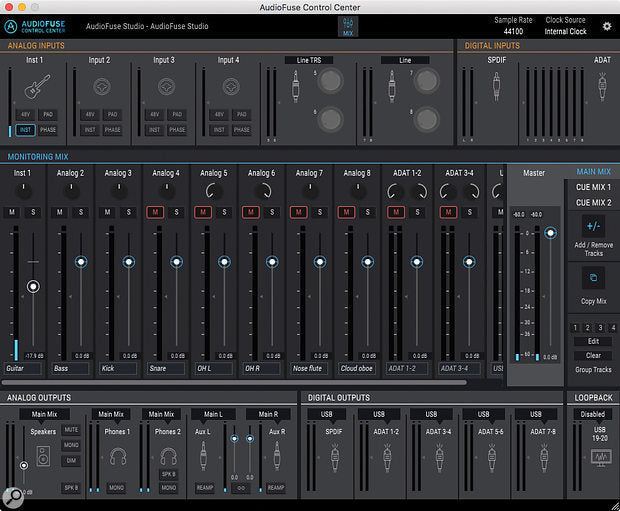
Task: Select CUE MIX 2 tab
Action: (x=593, y=203)
